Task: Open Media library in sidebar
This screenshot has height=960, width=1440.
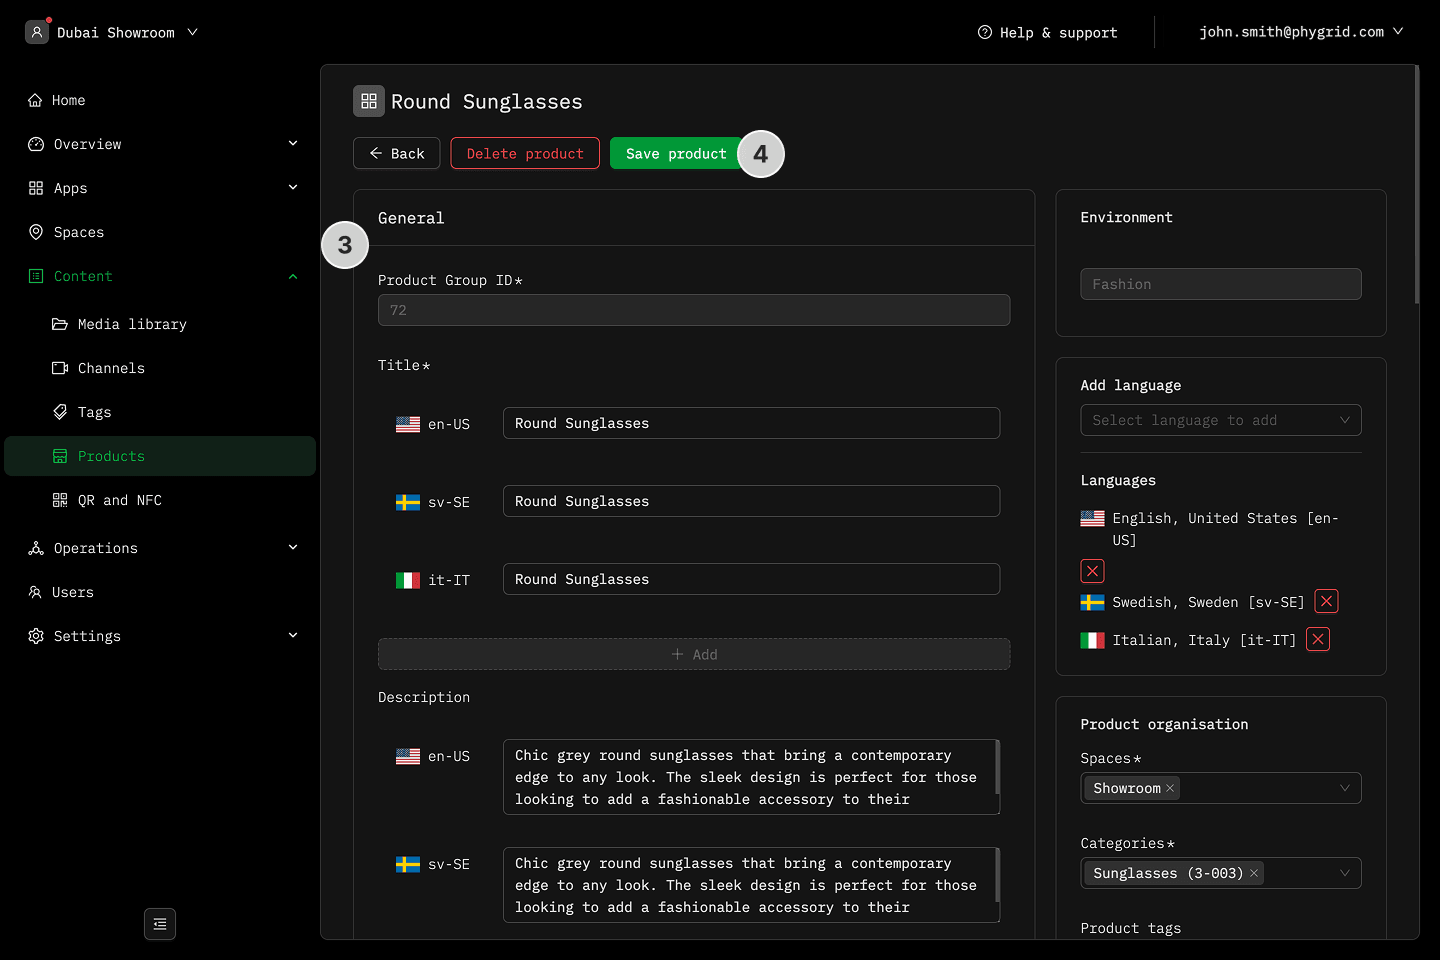Action: pyautogui.click(x=131, y=324)
